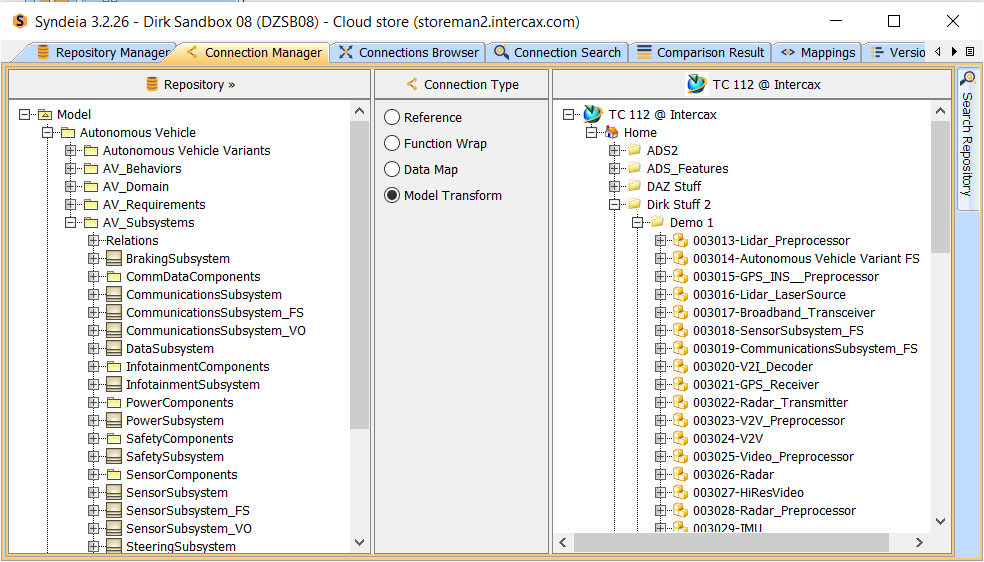The width and height of the screenshot is (984, 562).
Task: Select the Reference connection type
Action: [x=392, y=117]
